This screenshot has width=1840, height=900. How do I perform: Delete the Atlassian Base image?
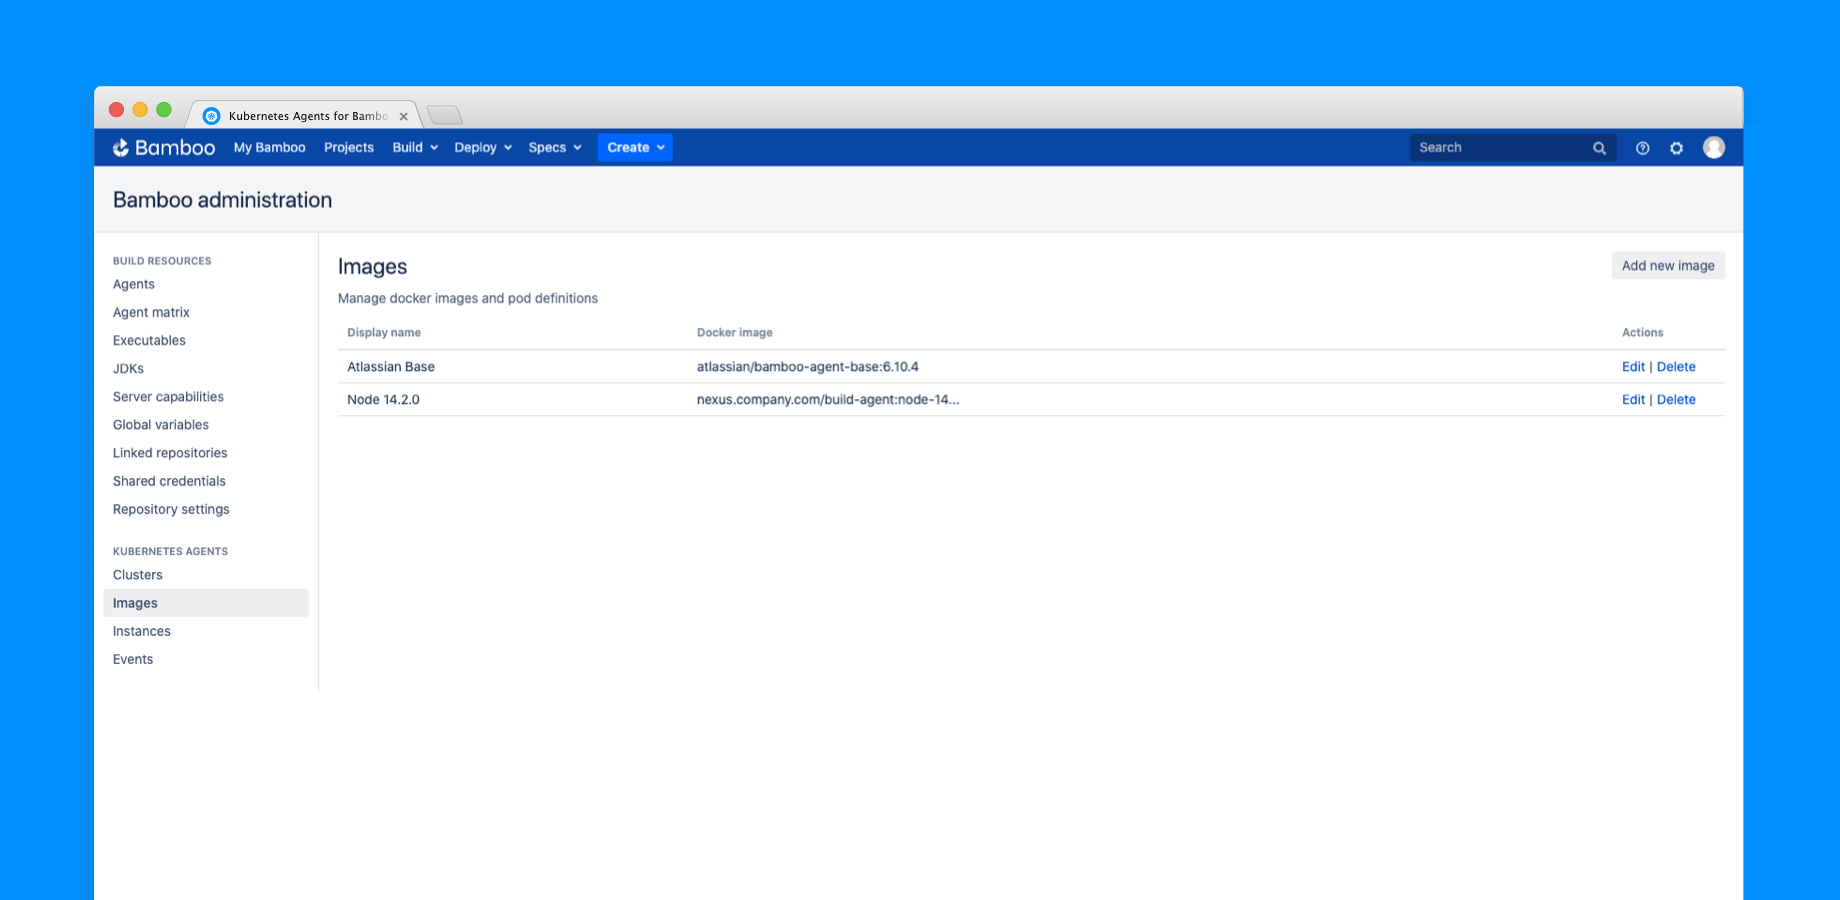coord(1676,367)
